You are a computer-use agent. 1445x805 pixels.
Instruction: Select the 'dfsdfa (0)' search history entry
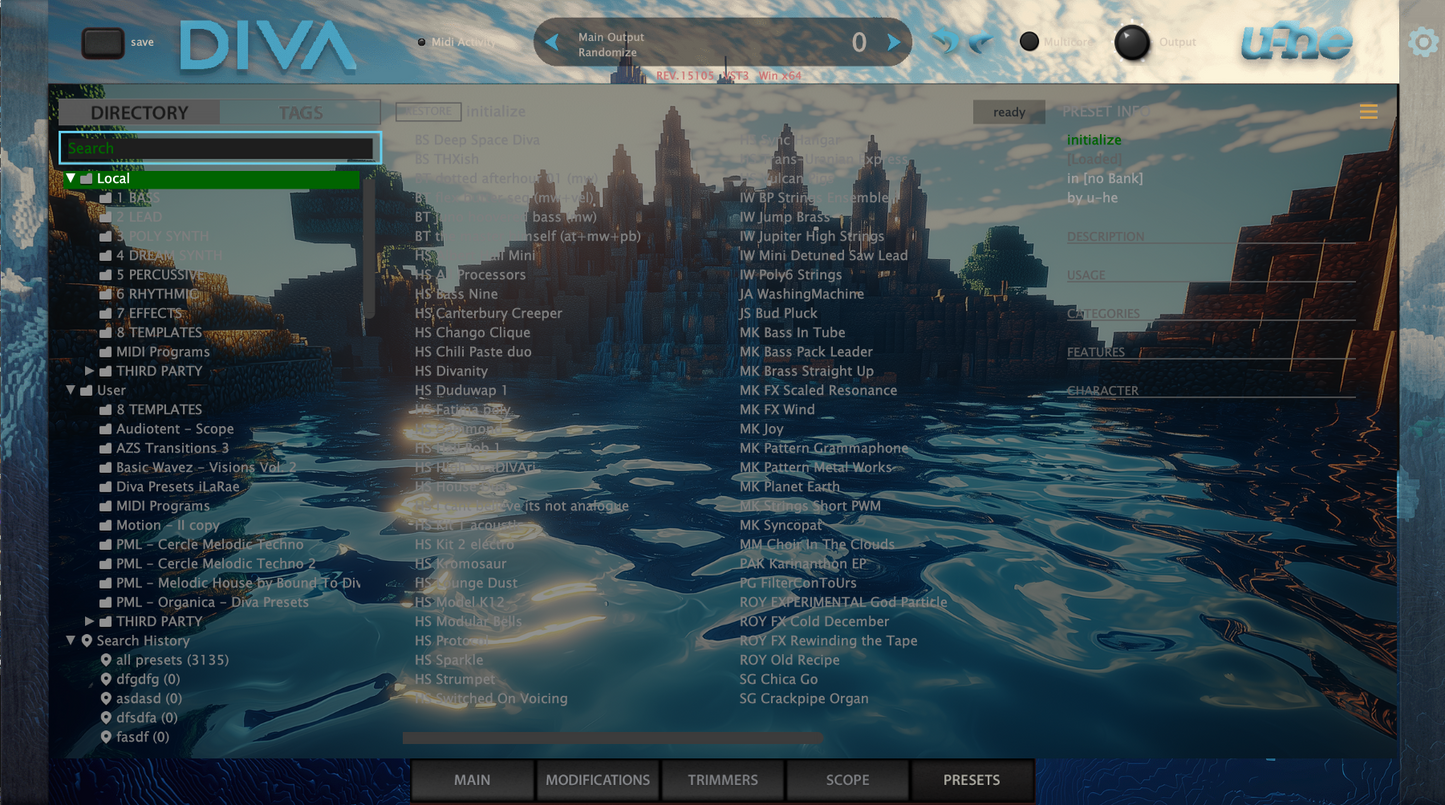click(x=139, y=717)
